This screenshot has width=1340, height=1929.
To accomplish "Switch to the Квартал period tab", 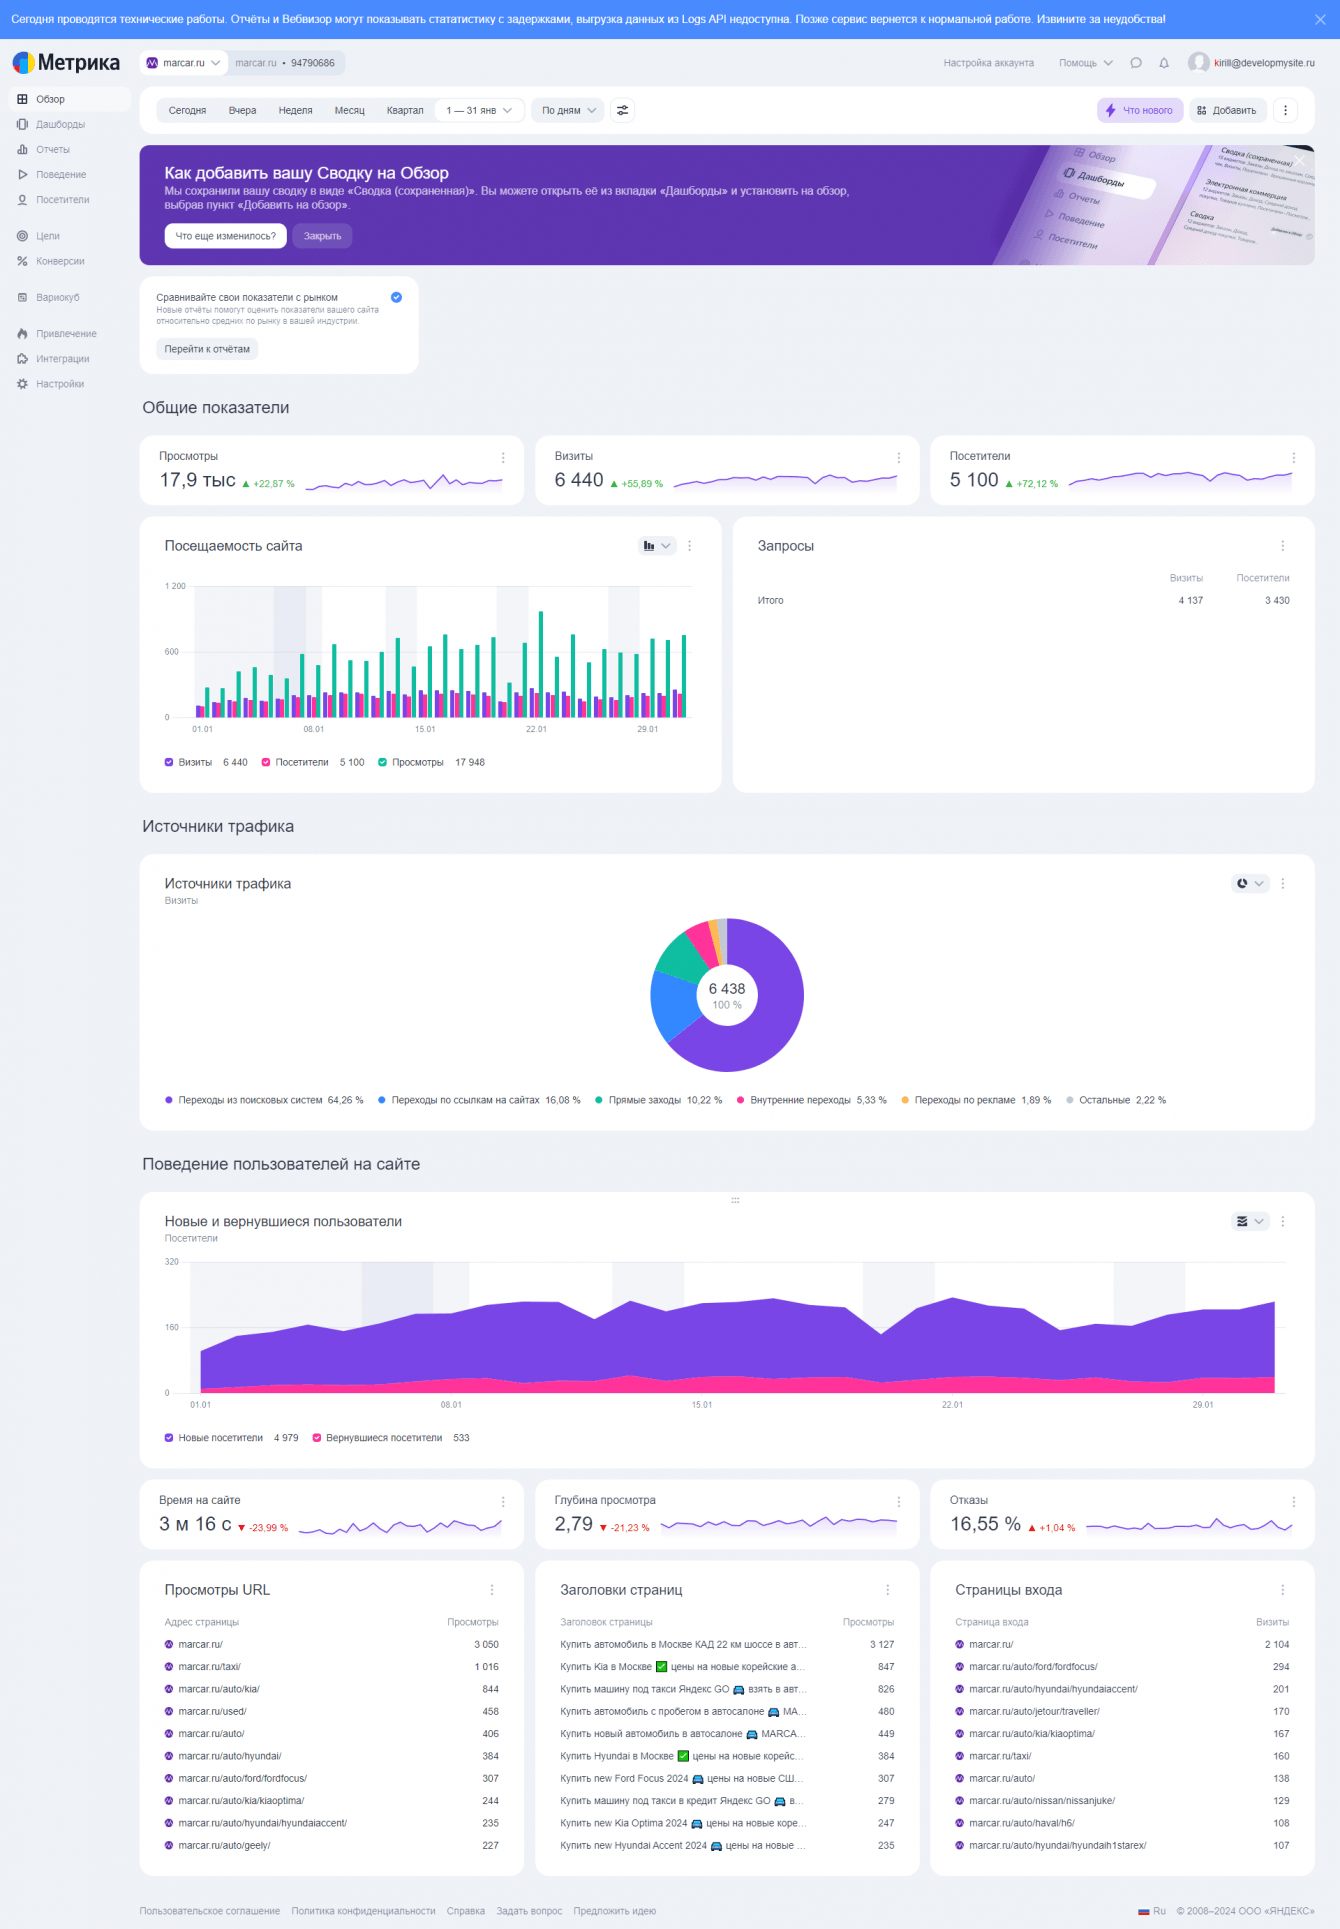I will pos(404,111).
